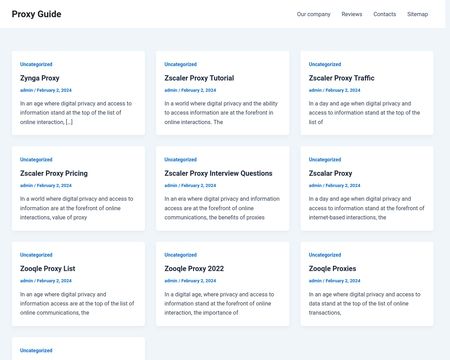Open the Sitemap menu link

pos(417,14)
